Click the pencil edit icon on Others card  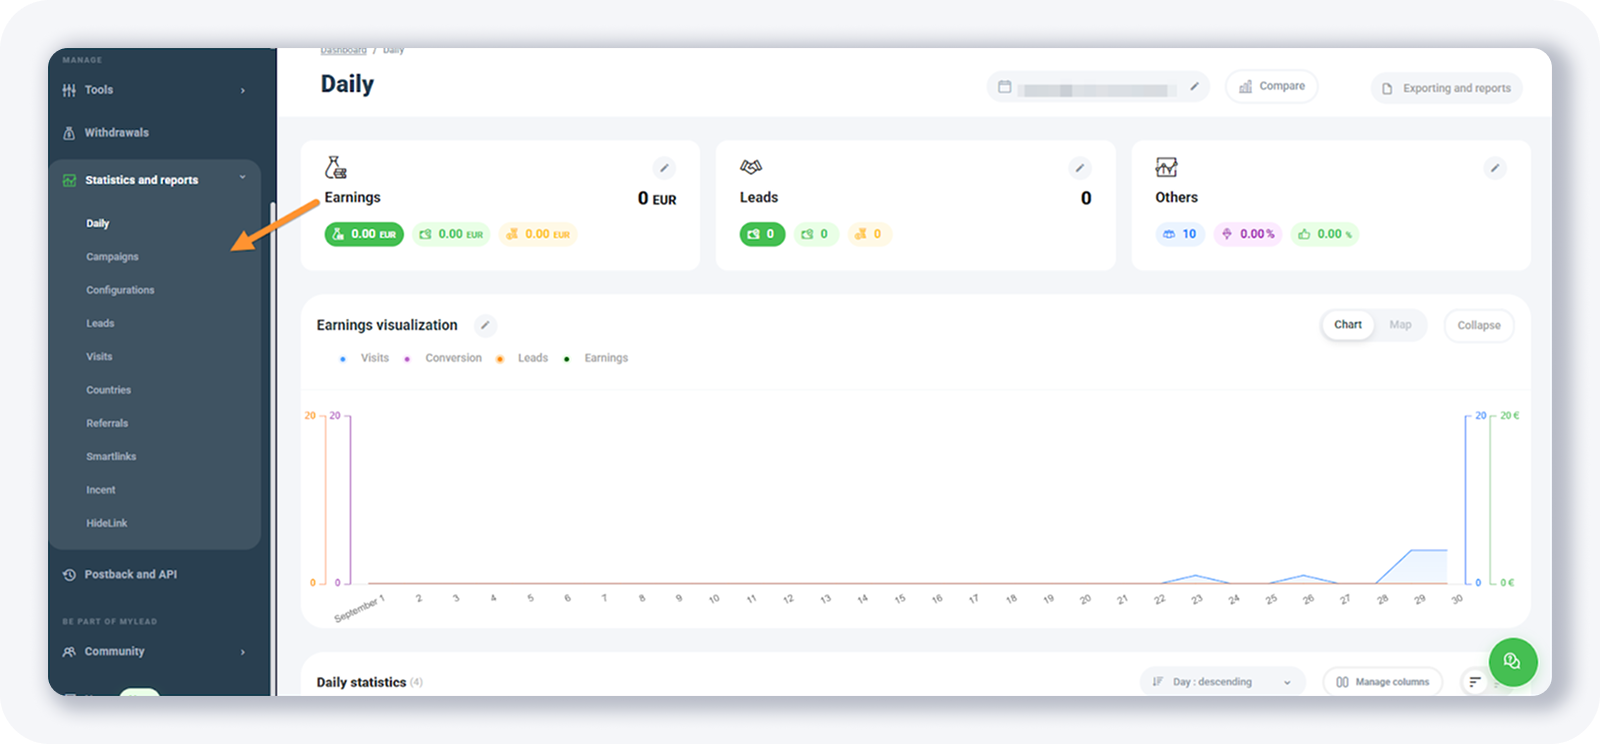click(1494, 168)
